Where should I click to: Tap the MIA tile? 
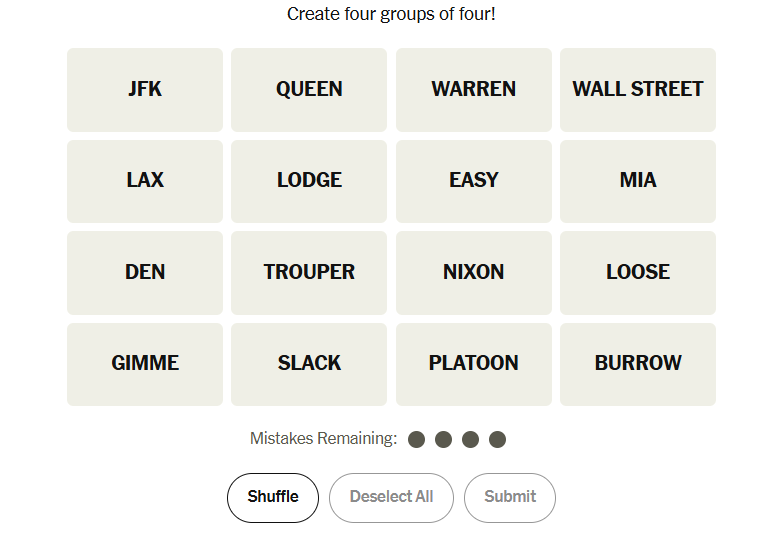click(x=638, y=181)
